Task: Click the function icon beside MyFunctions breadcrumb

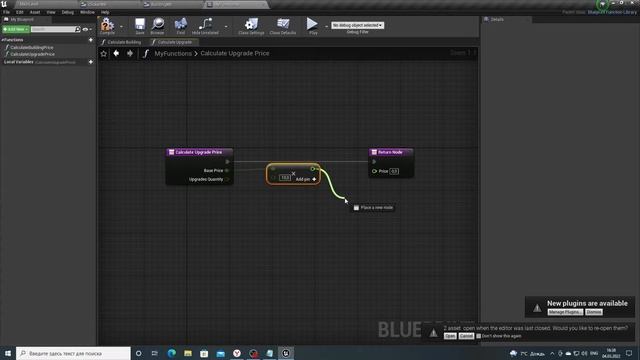Action: [146, 53]
